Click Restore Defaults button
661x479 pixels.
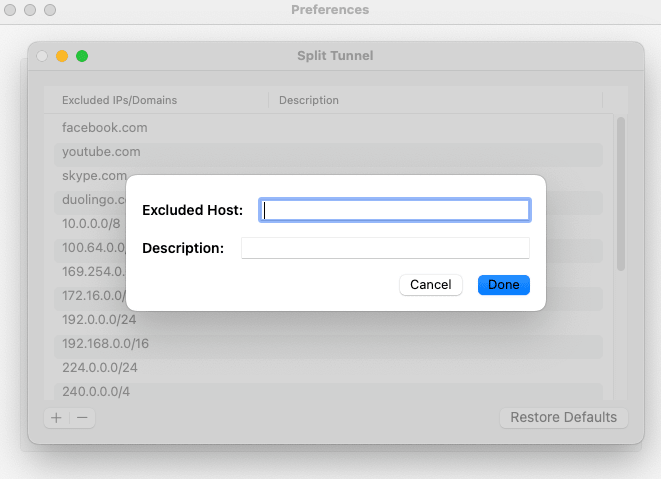(x=564, y=417)
